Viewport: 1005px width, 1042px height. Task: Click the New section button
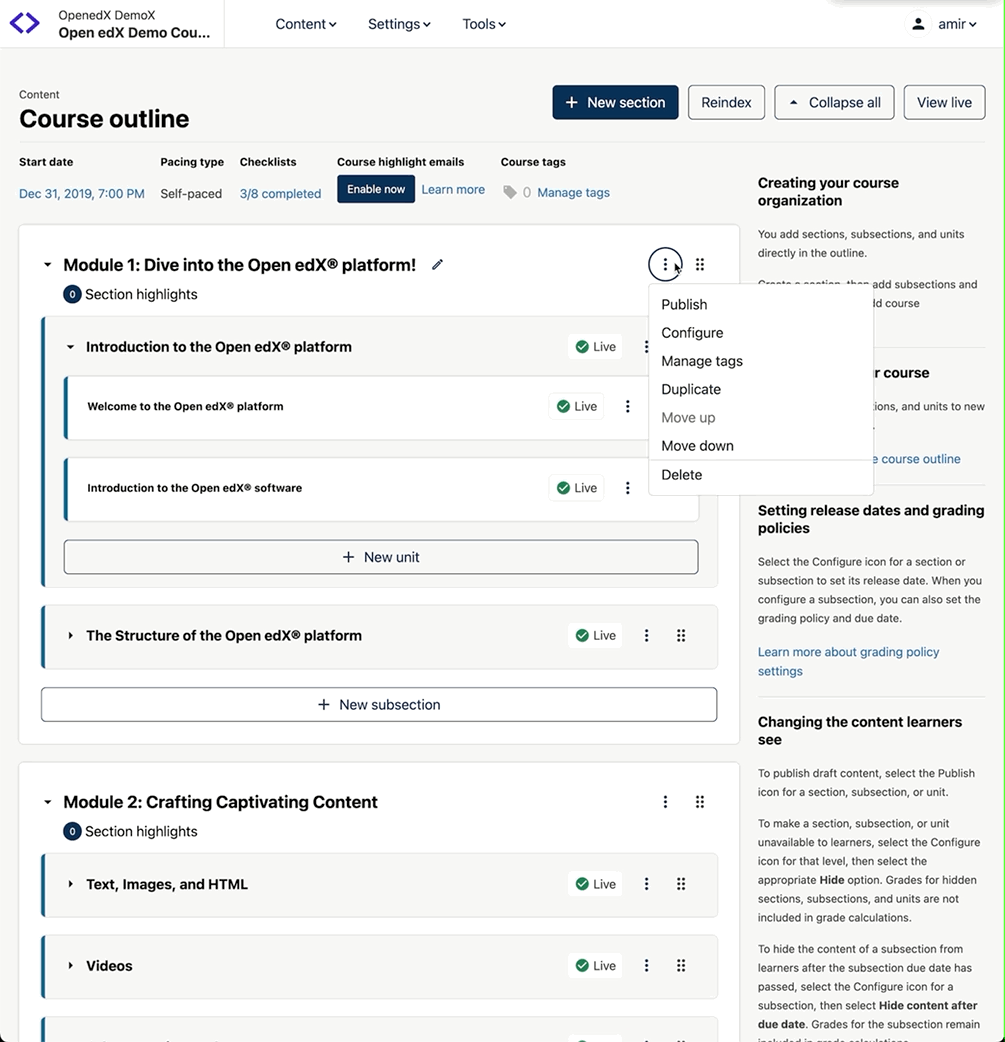coord(615,102)
